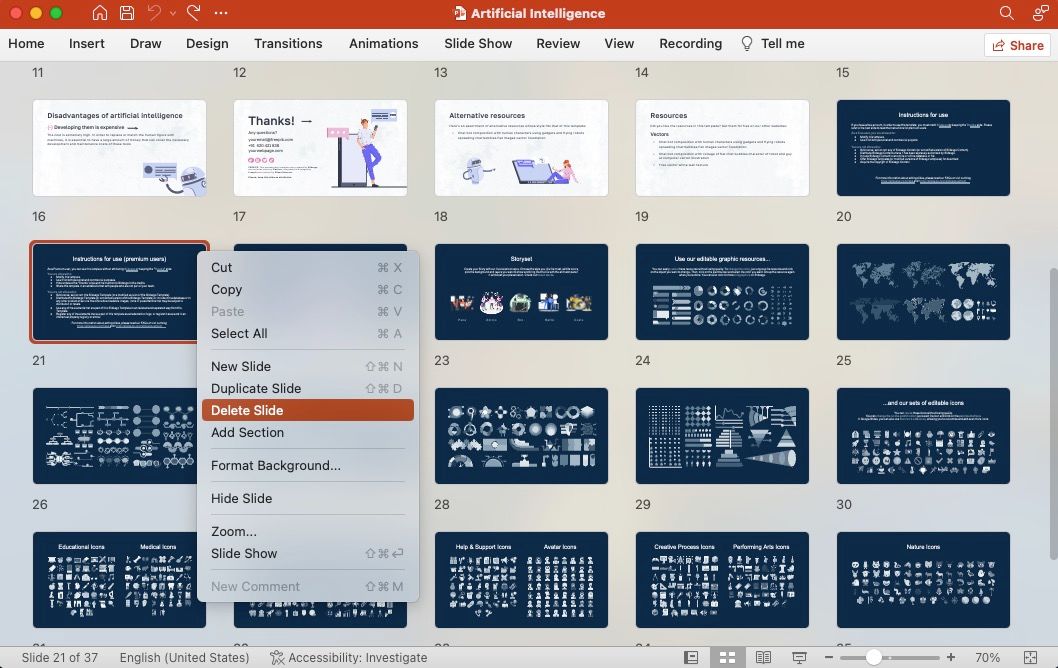Click the Undo arrow icon
Image resolution: width=1058 pixels, height=668 pixels.
154,13
